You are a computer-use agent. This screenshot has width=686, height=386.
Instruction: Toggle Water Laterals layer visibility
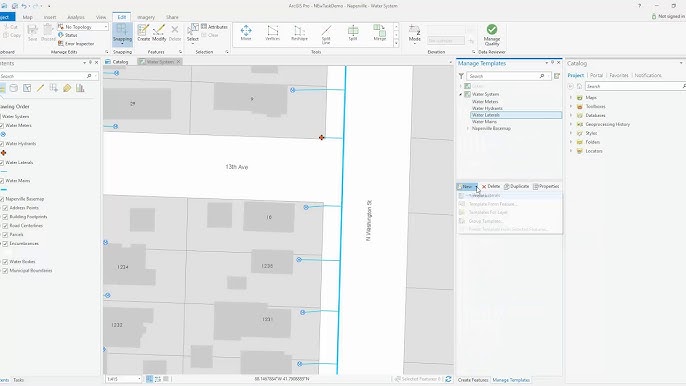pyautogui.click(x=2, y=163)
